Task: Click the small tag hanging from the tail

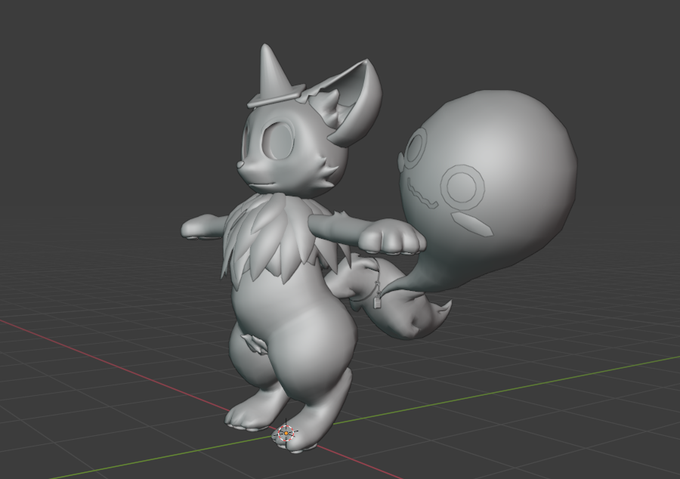Action: (x=377, y=301)
